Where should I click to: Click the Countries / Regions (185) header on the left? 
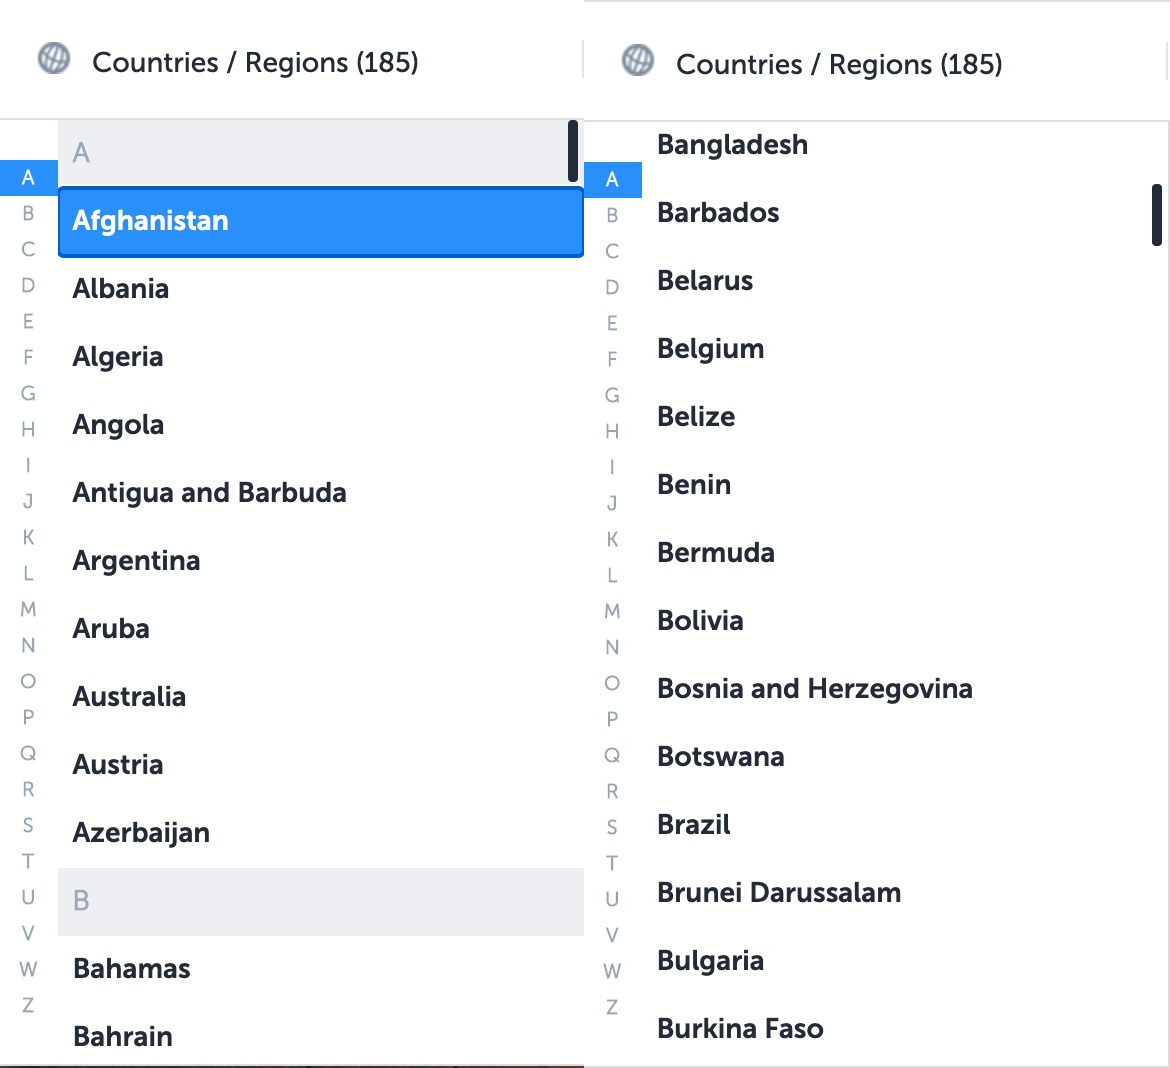(256, 62)
